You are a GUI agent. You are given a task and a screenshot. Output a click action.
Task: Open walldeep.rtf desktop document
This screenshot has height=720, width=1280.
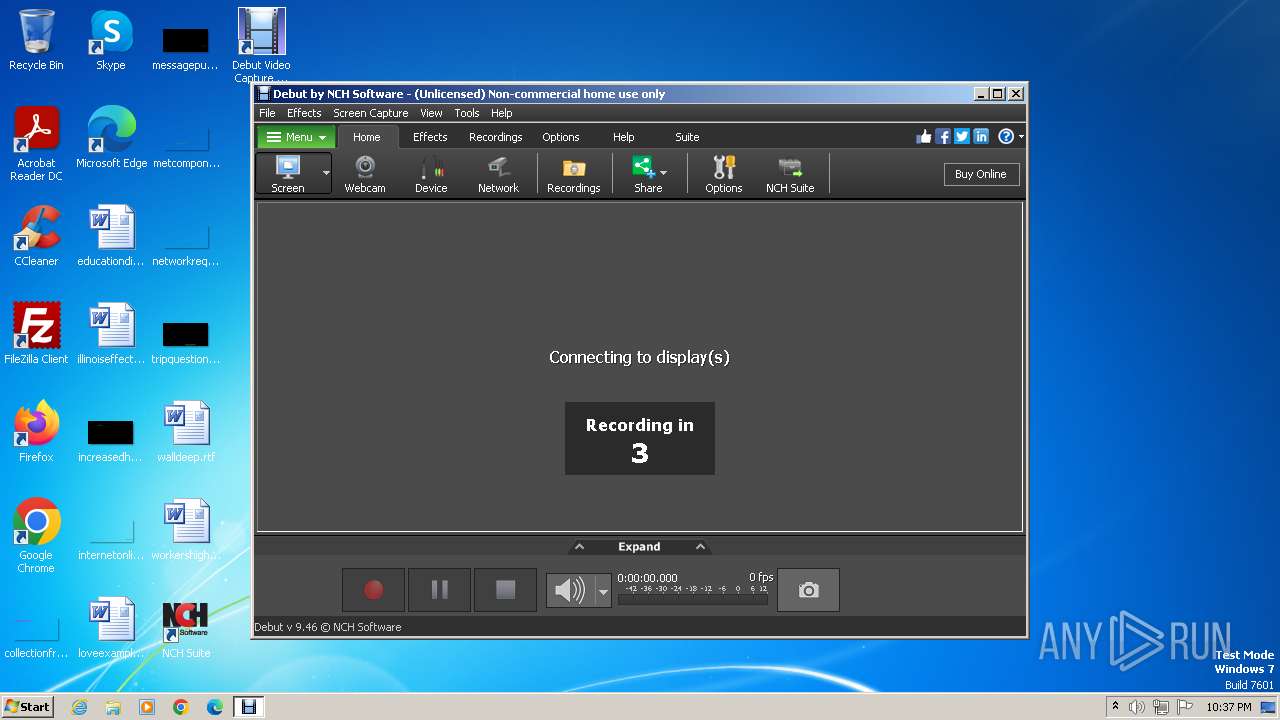click(x=186, y=432)
